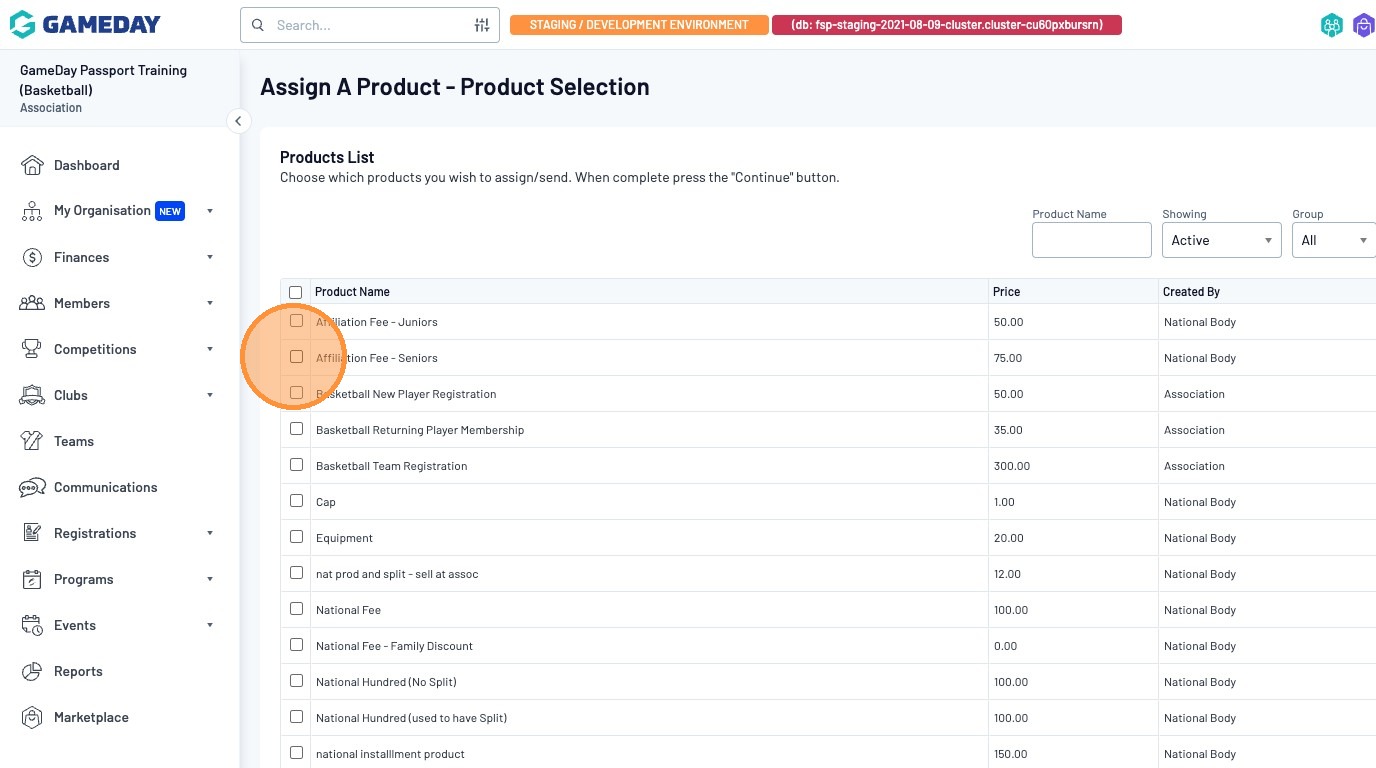Image resolution: width=1376 pixels, height=768 pixels.
Task: Open the Group dropdown
Action: [1333, 240]
